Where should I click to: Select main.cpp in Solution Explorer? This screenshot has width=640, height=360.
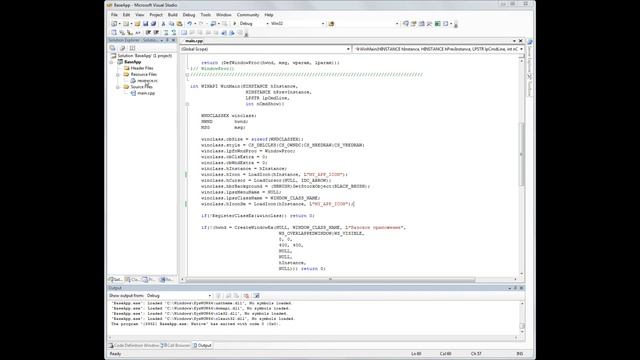[x=146, y=93]
